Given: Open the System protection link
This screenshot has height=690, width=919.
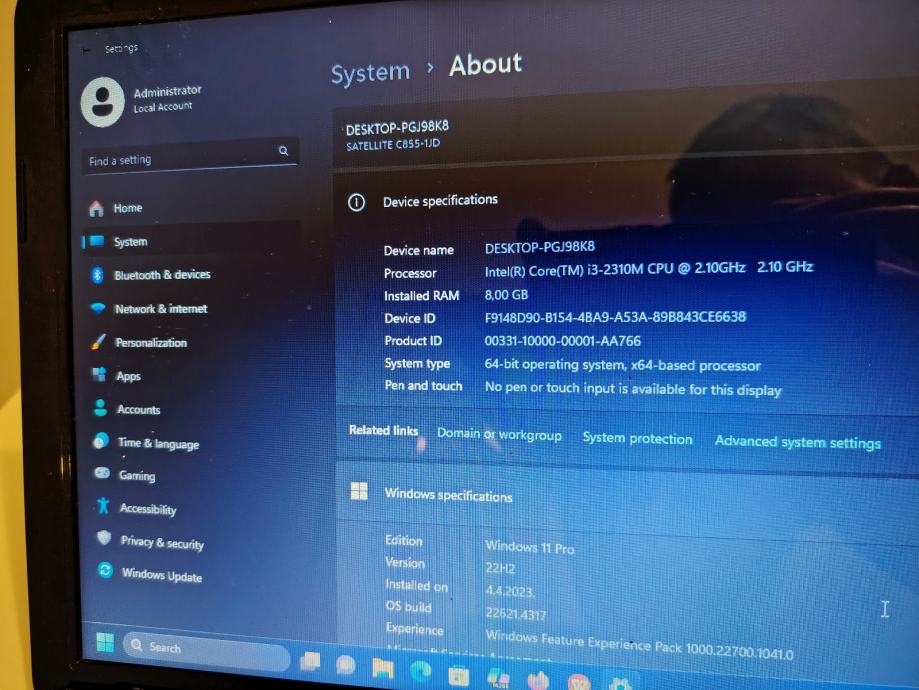Looking at the screenshot, I should click(x=637, y=439).
